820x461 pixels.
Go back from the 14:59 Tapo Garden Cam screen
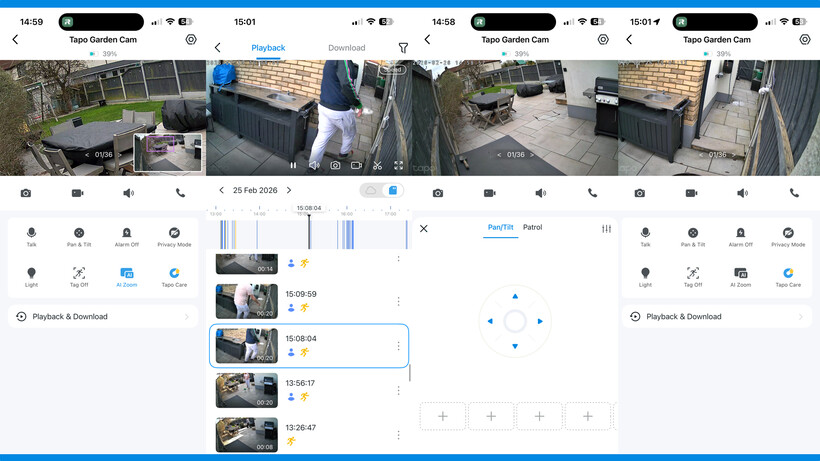[x=15, y=40]
